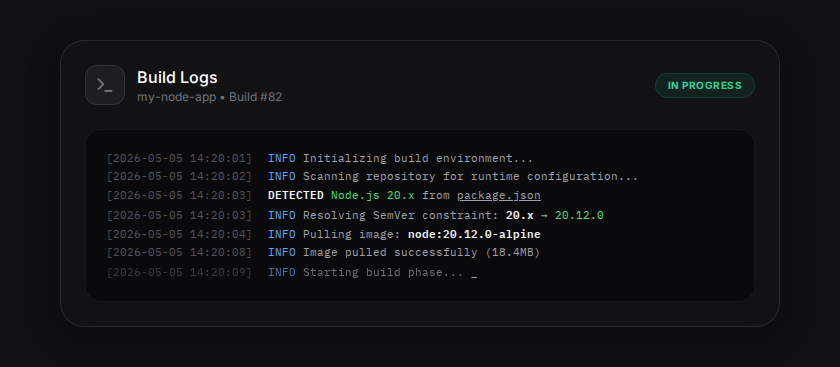
Task: Click the node:20.12.0-alpine image name
Action: pyautogui.click(x=474, y=234)
